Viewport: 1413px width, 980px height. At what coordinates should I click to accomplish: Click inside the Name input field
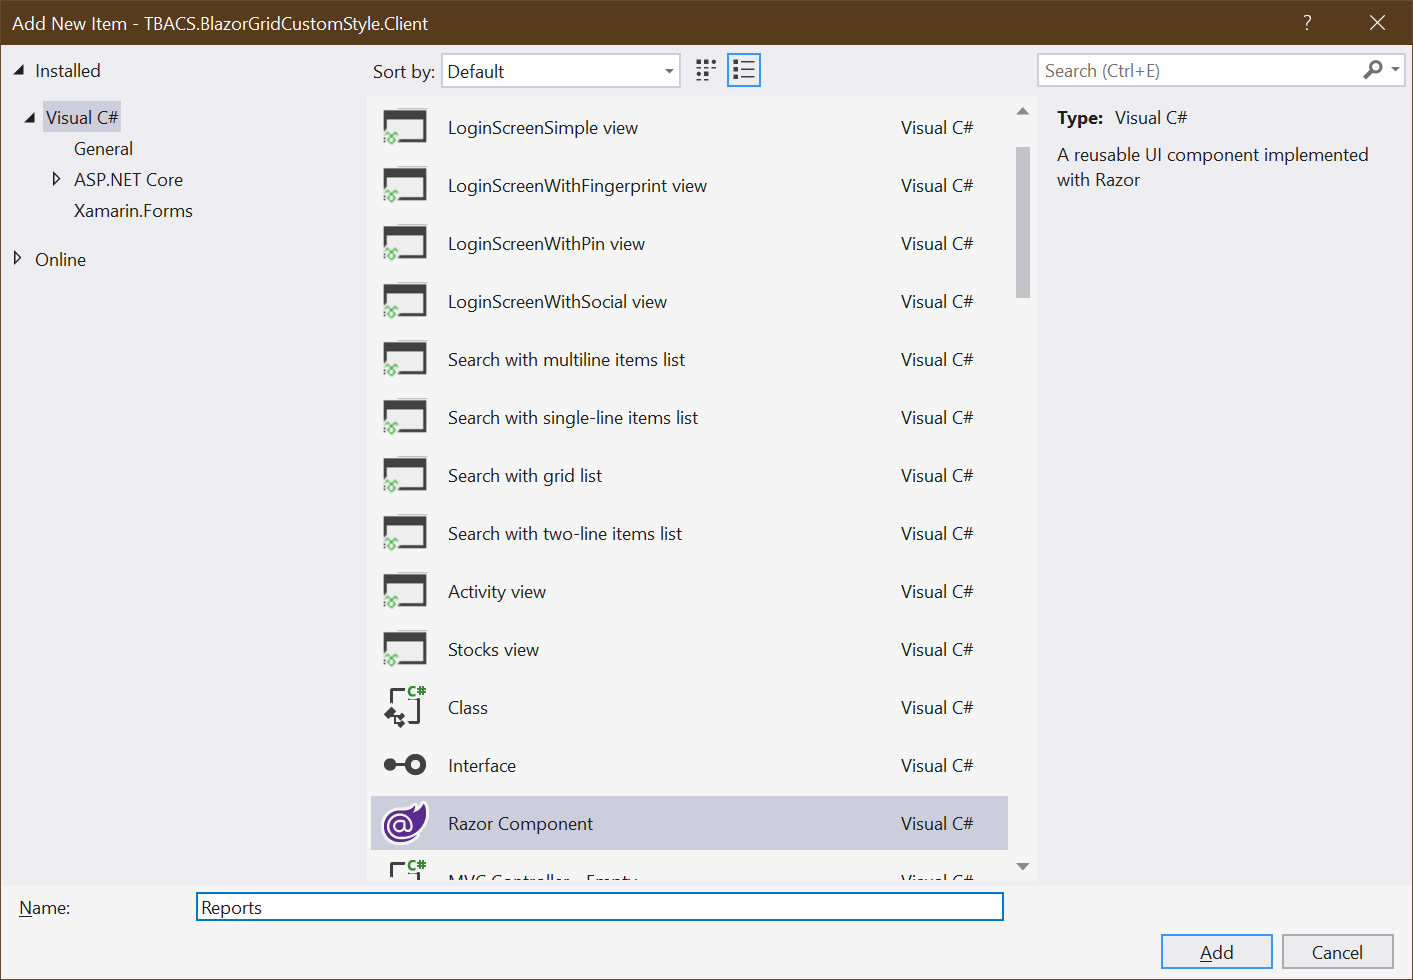[600, 906]
